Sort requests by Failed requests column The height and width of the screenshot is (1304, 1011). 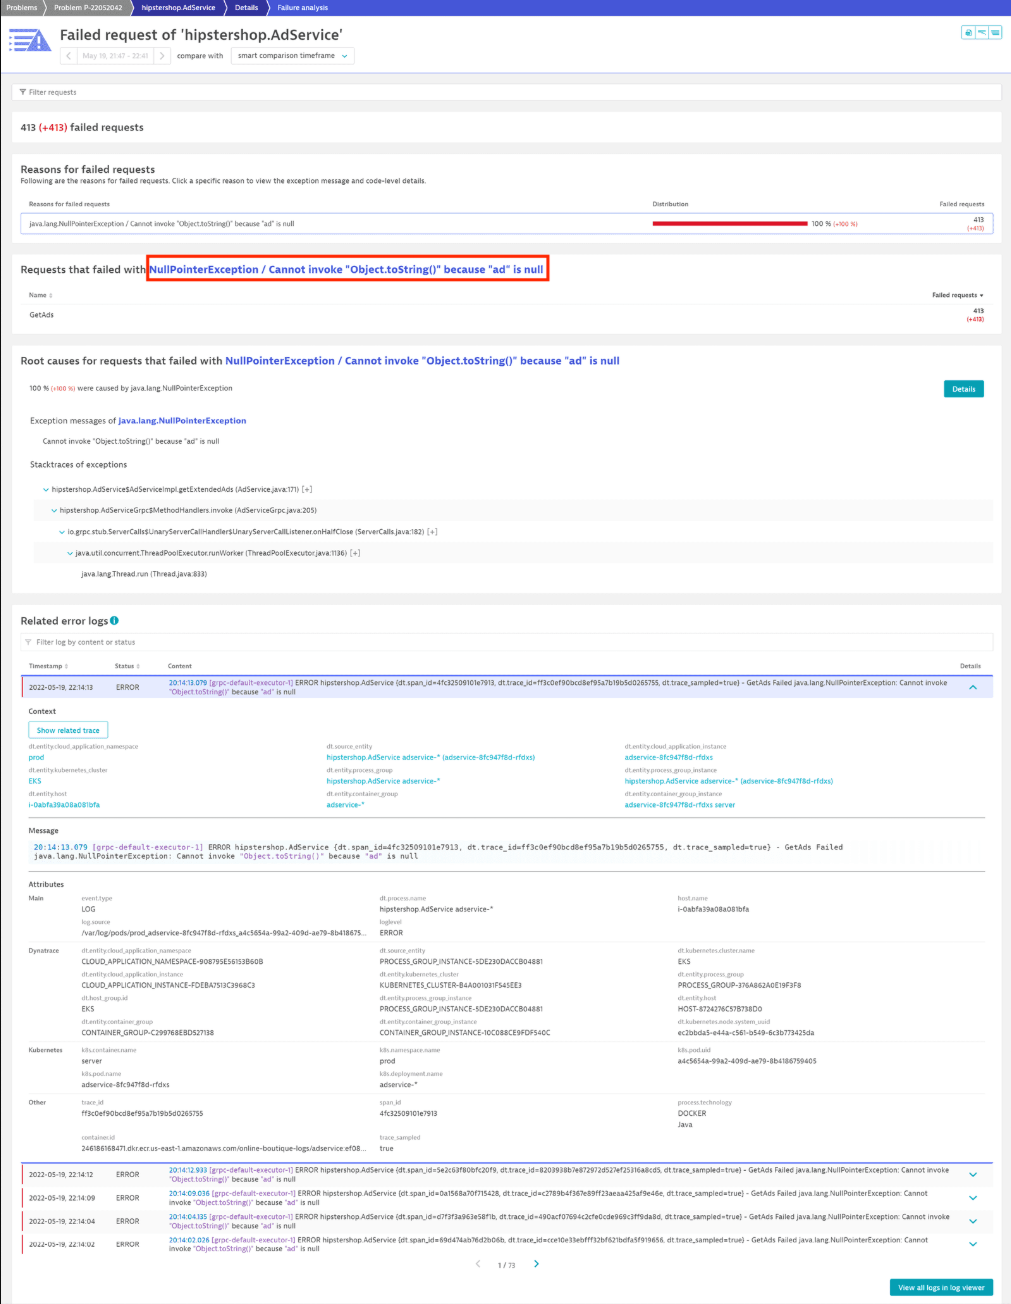(x=957, y=296)
